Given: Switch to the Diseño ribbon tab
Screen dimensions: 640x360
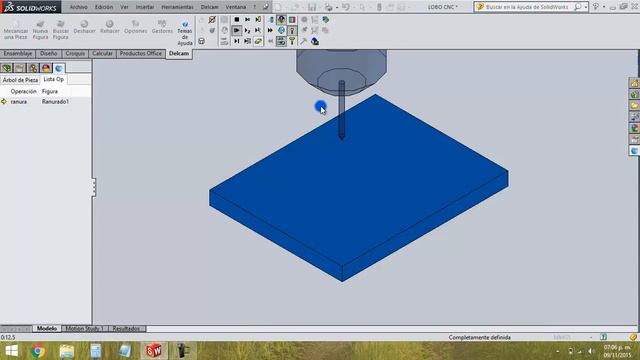Looking at the screenshot, I should 49,53.
